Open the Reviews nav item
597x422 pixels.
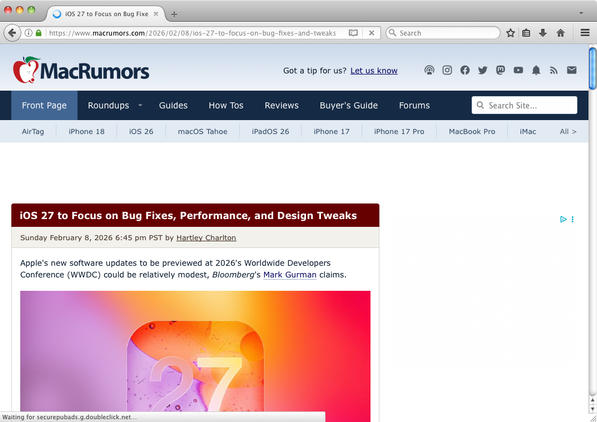[x=281, y=105]
